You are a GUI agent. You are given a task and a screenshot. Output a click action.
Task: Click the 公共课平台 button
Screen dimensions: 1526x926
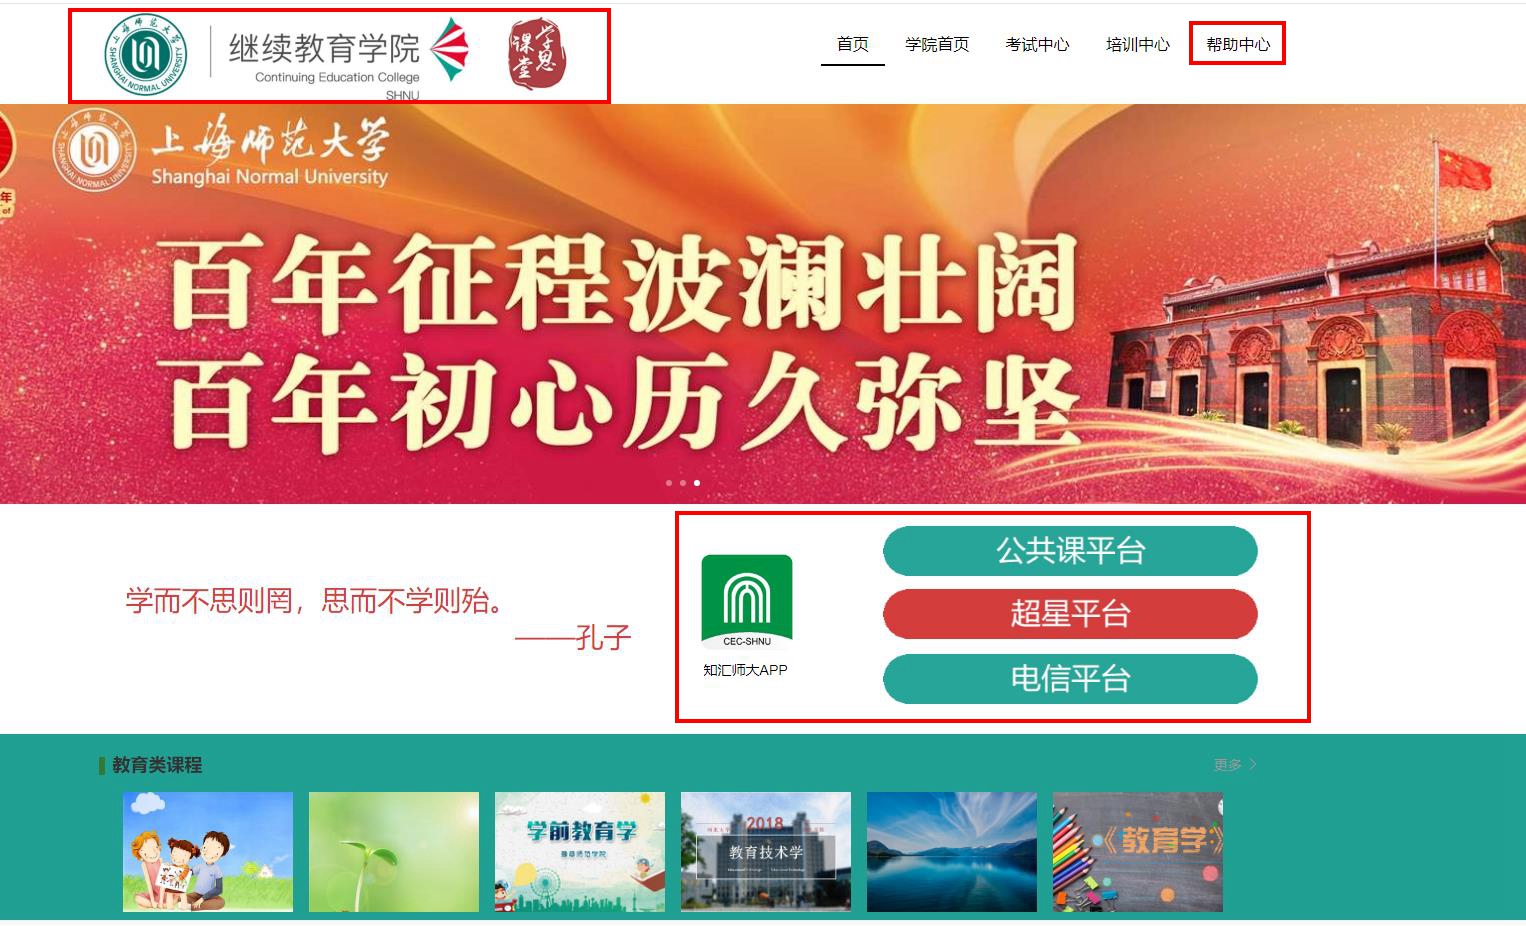[1070, 551]
